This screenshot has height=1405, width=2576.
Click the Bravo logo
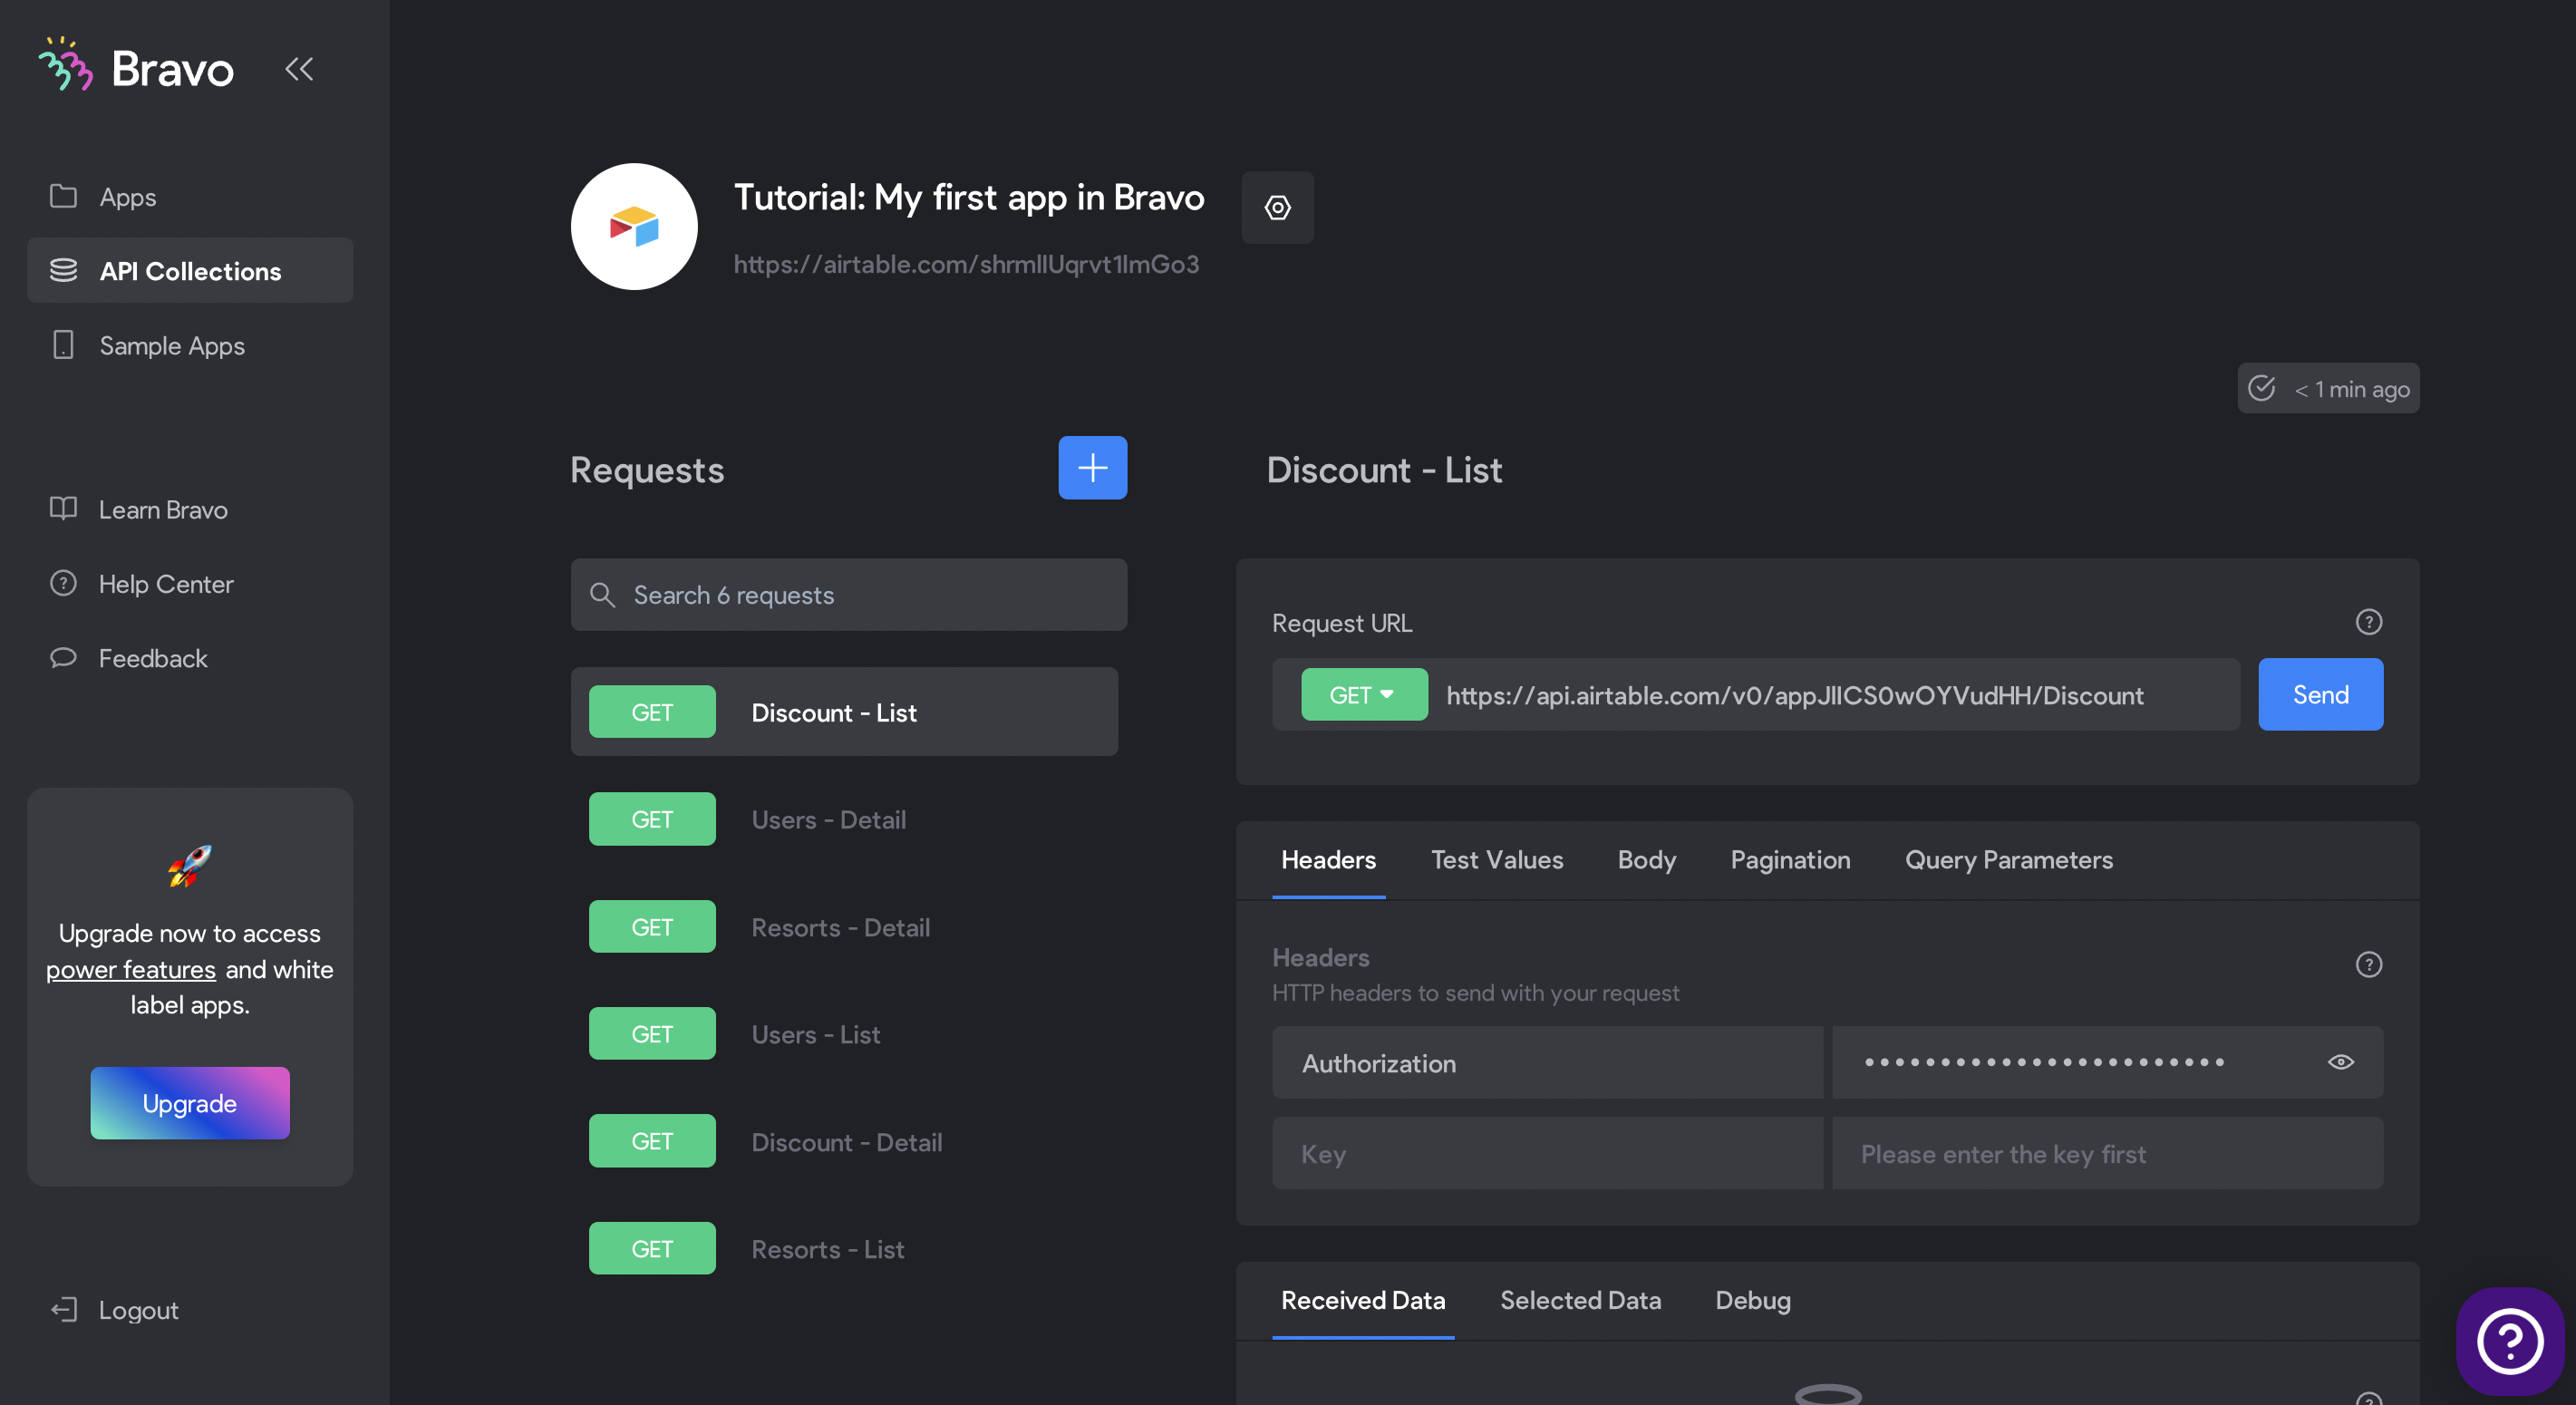(x=136, y=66)
